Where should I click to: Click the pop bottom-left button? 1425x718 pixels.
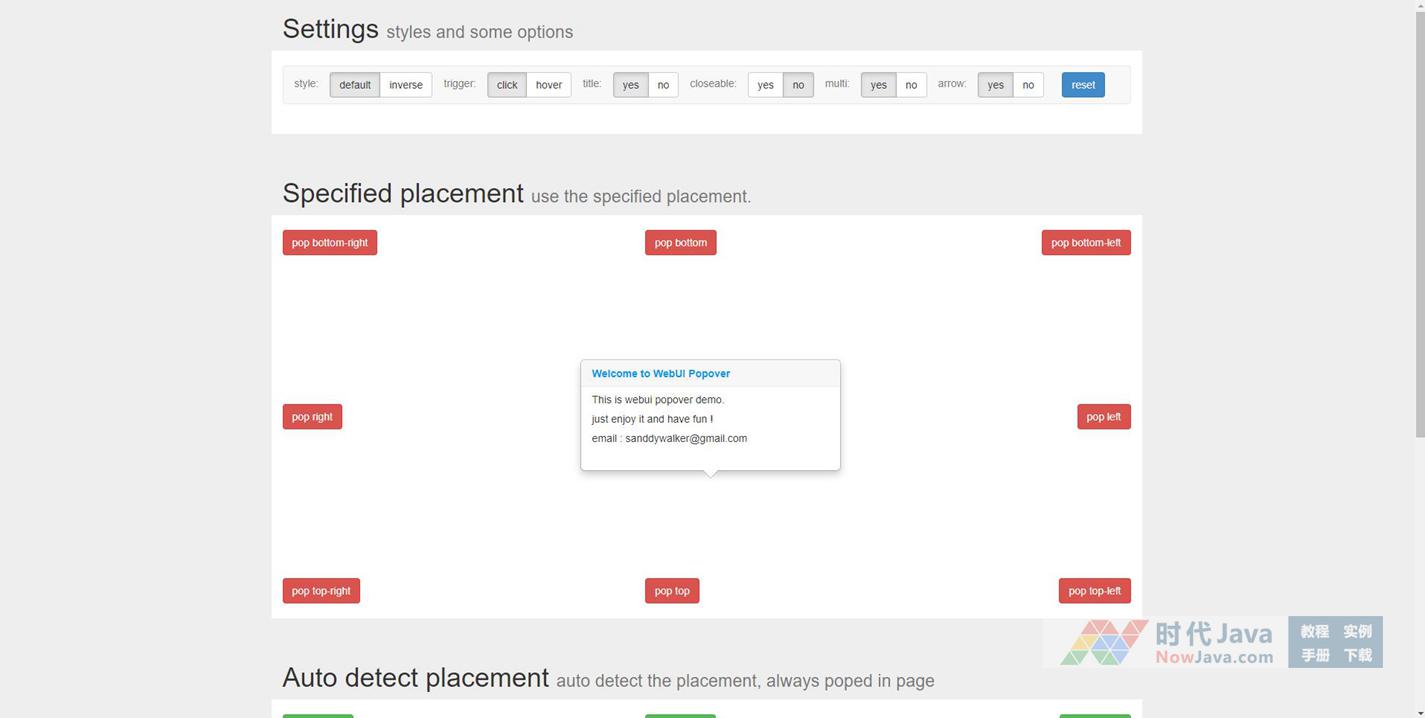pyautogui.click(x=1085, y=243)
